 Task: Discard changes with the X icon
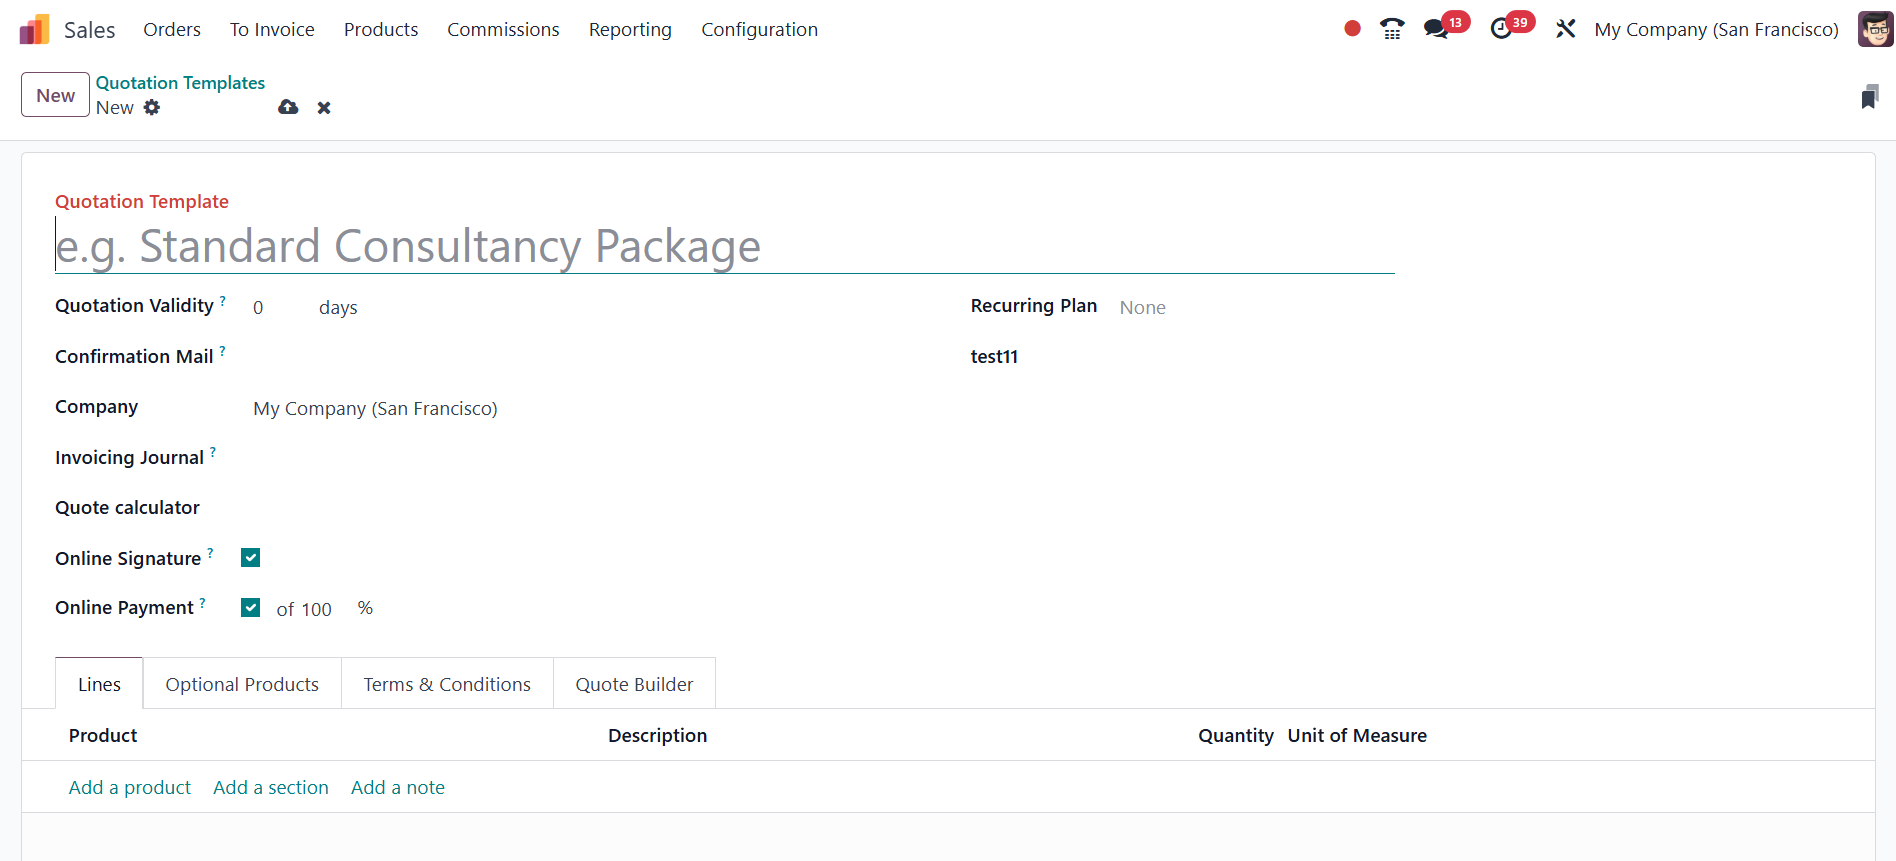click(324, 107)
